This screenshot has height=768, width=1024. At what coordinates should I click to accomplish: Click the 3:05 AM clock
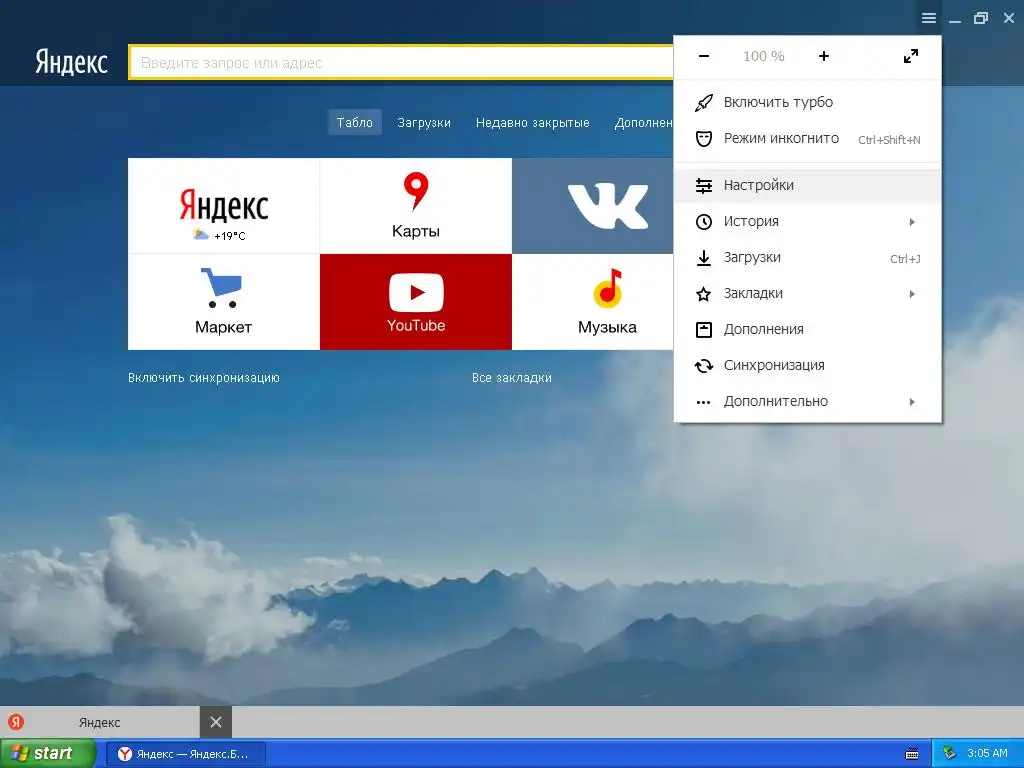pyautogui.click(x=987, y=754)
